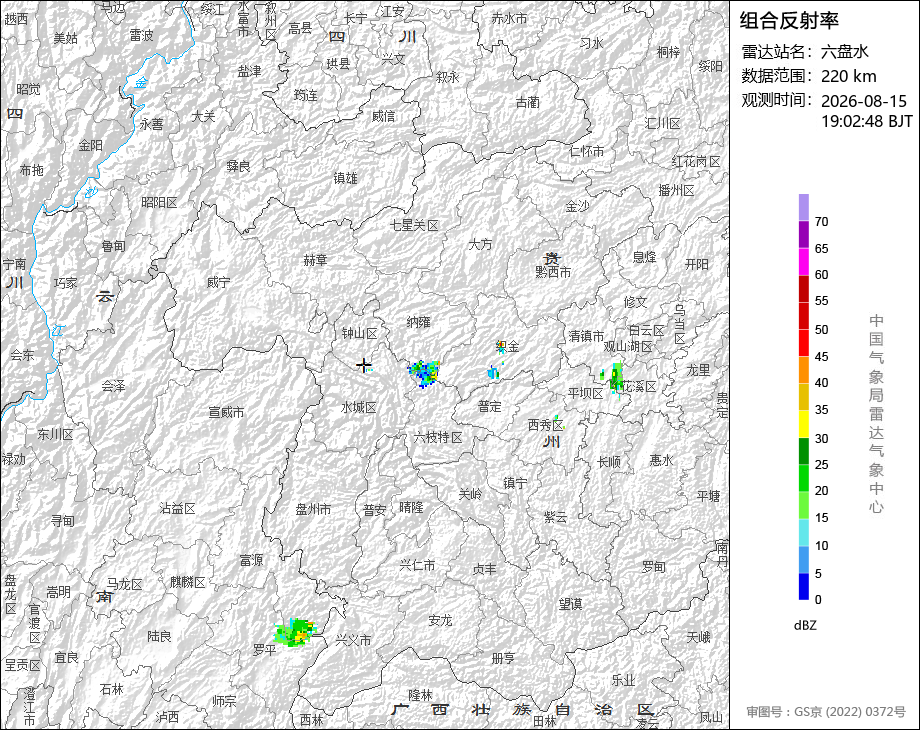Image resolution: width=920 pixels, height=730 pixels.
Task: Select the purple 70 dBZ color block
Action: coord(804,207)
